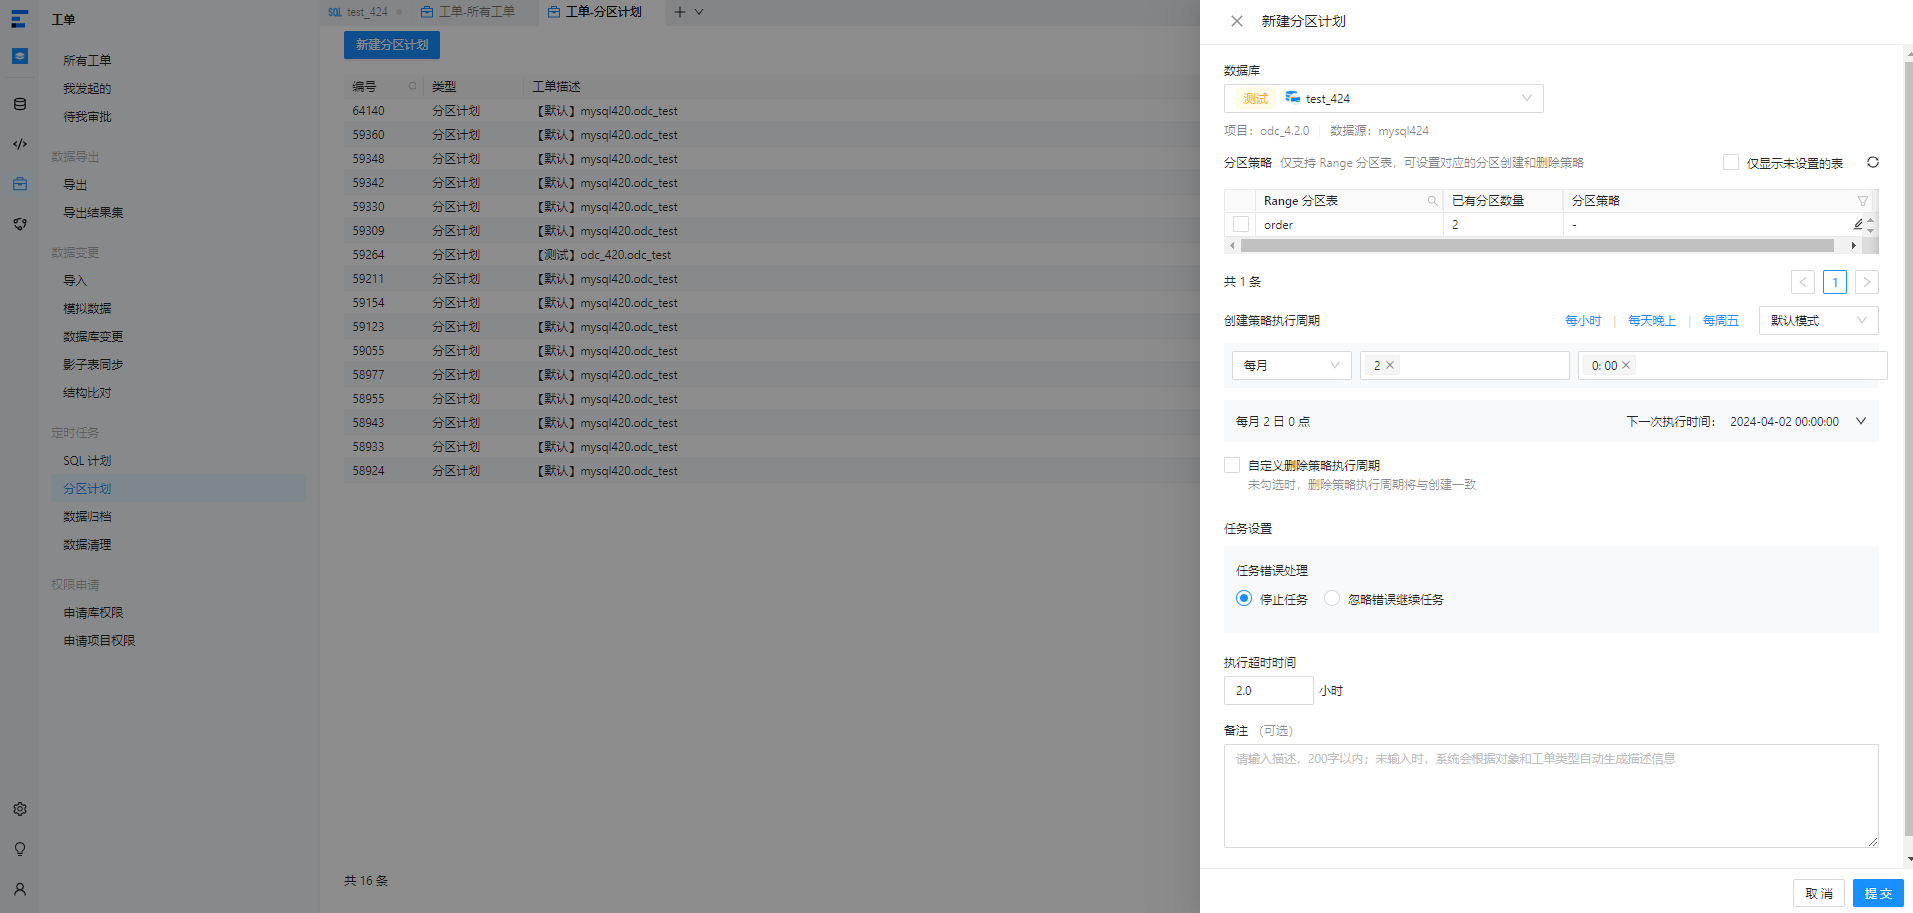Click the lightbulb help icon in sidebar

pyautogui.click(x=20, y=849)
